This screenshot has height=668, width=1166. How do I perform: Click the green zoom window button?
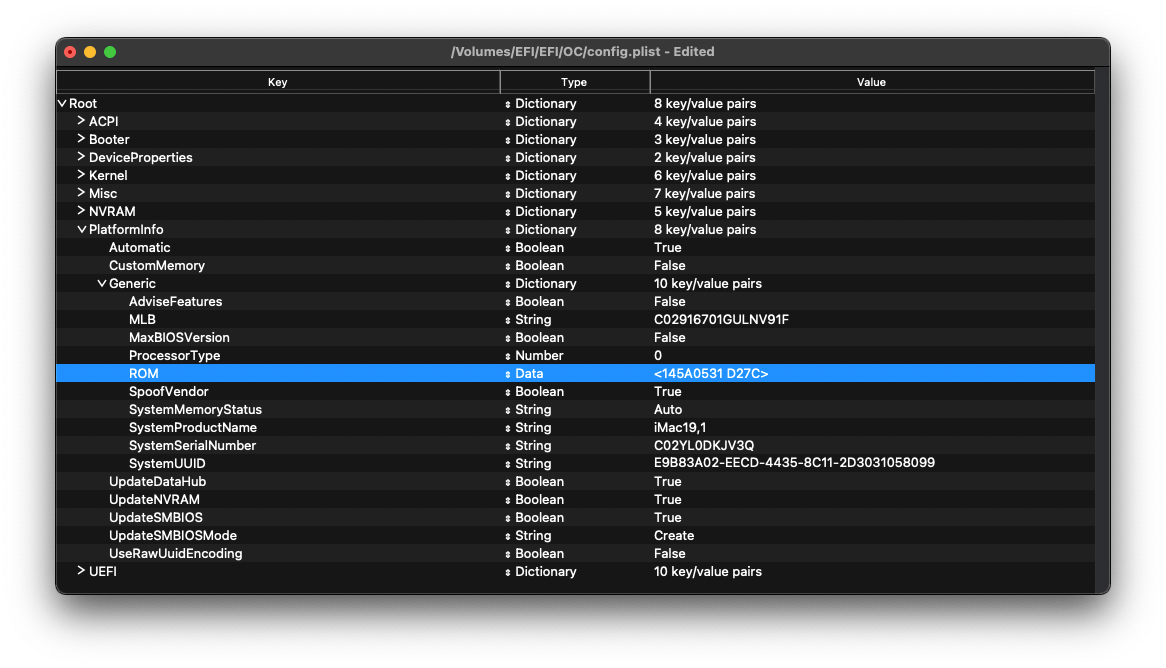click(110, 52)
